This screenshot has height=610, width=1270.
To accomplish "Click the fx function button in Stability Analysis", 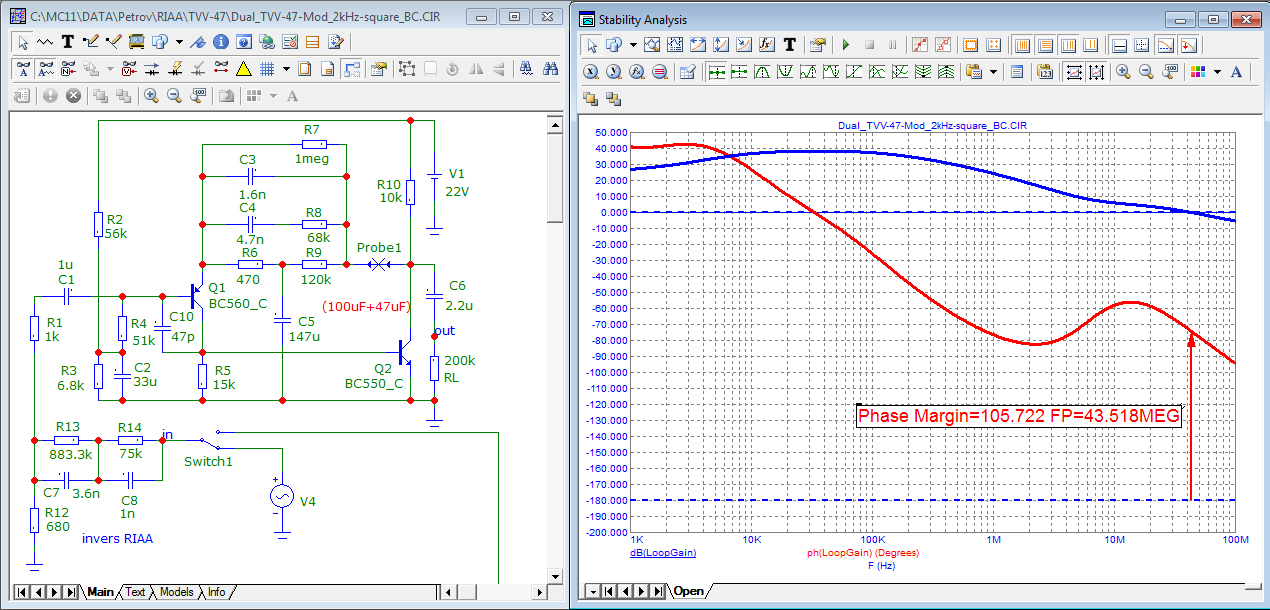I will point(766,45).
